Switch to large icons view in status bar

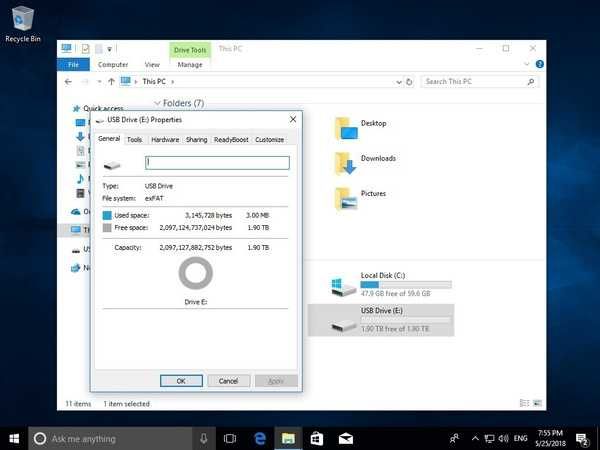tap(538, 403)
